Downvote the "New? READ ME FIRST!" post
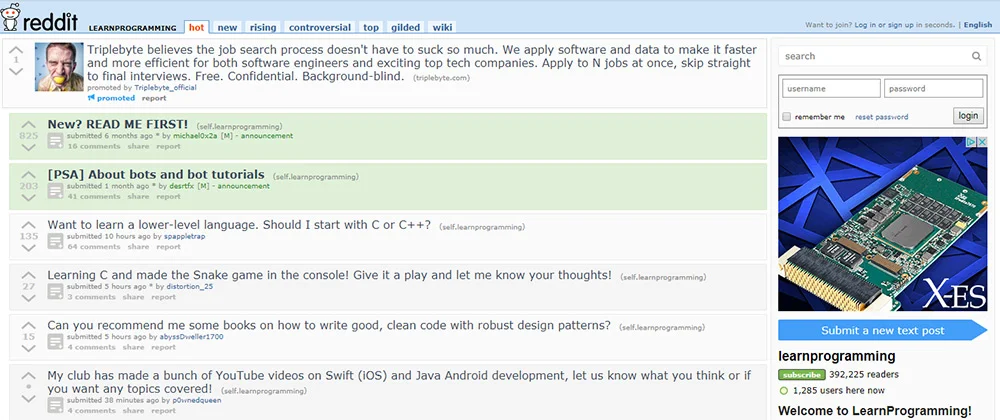This screenshot has height=420, width=1000. pos(29,147)
